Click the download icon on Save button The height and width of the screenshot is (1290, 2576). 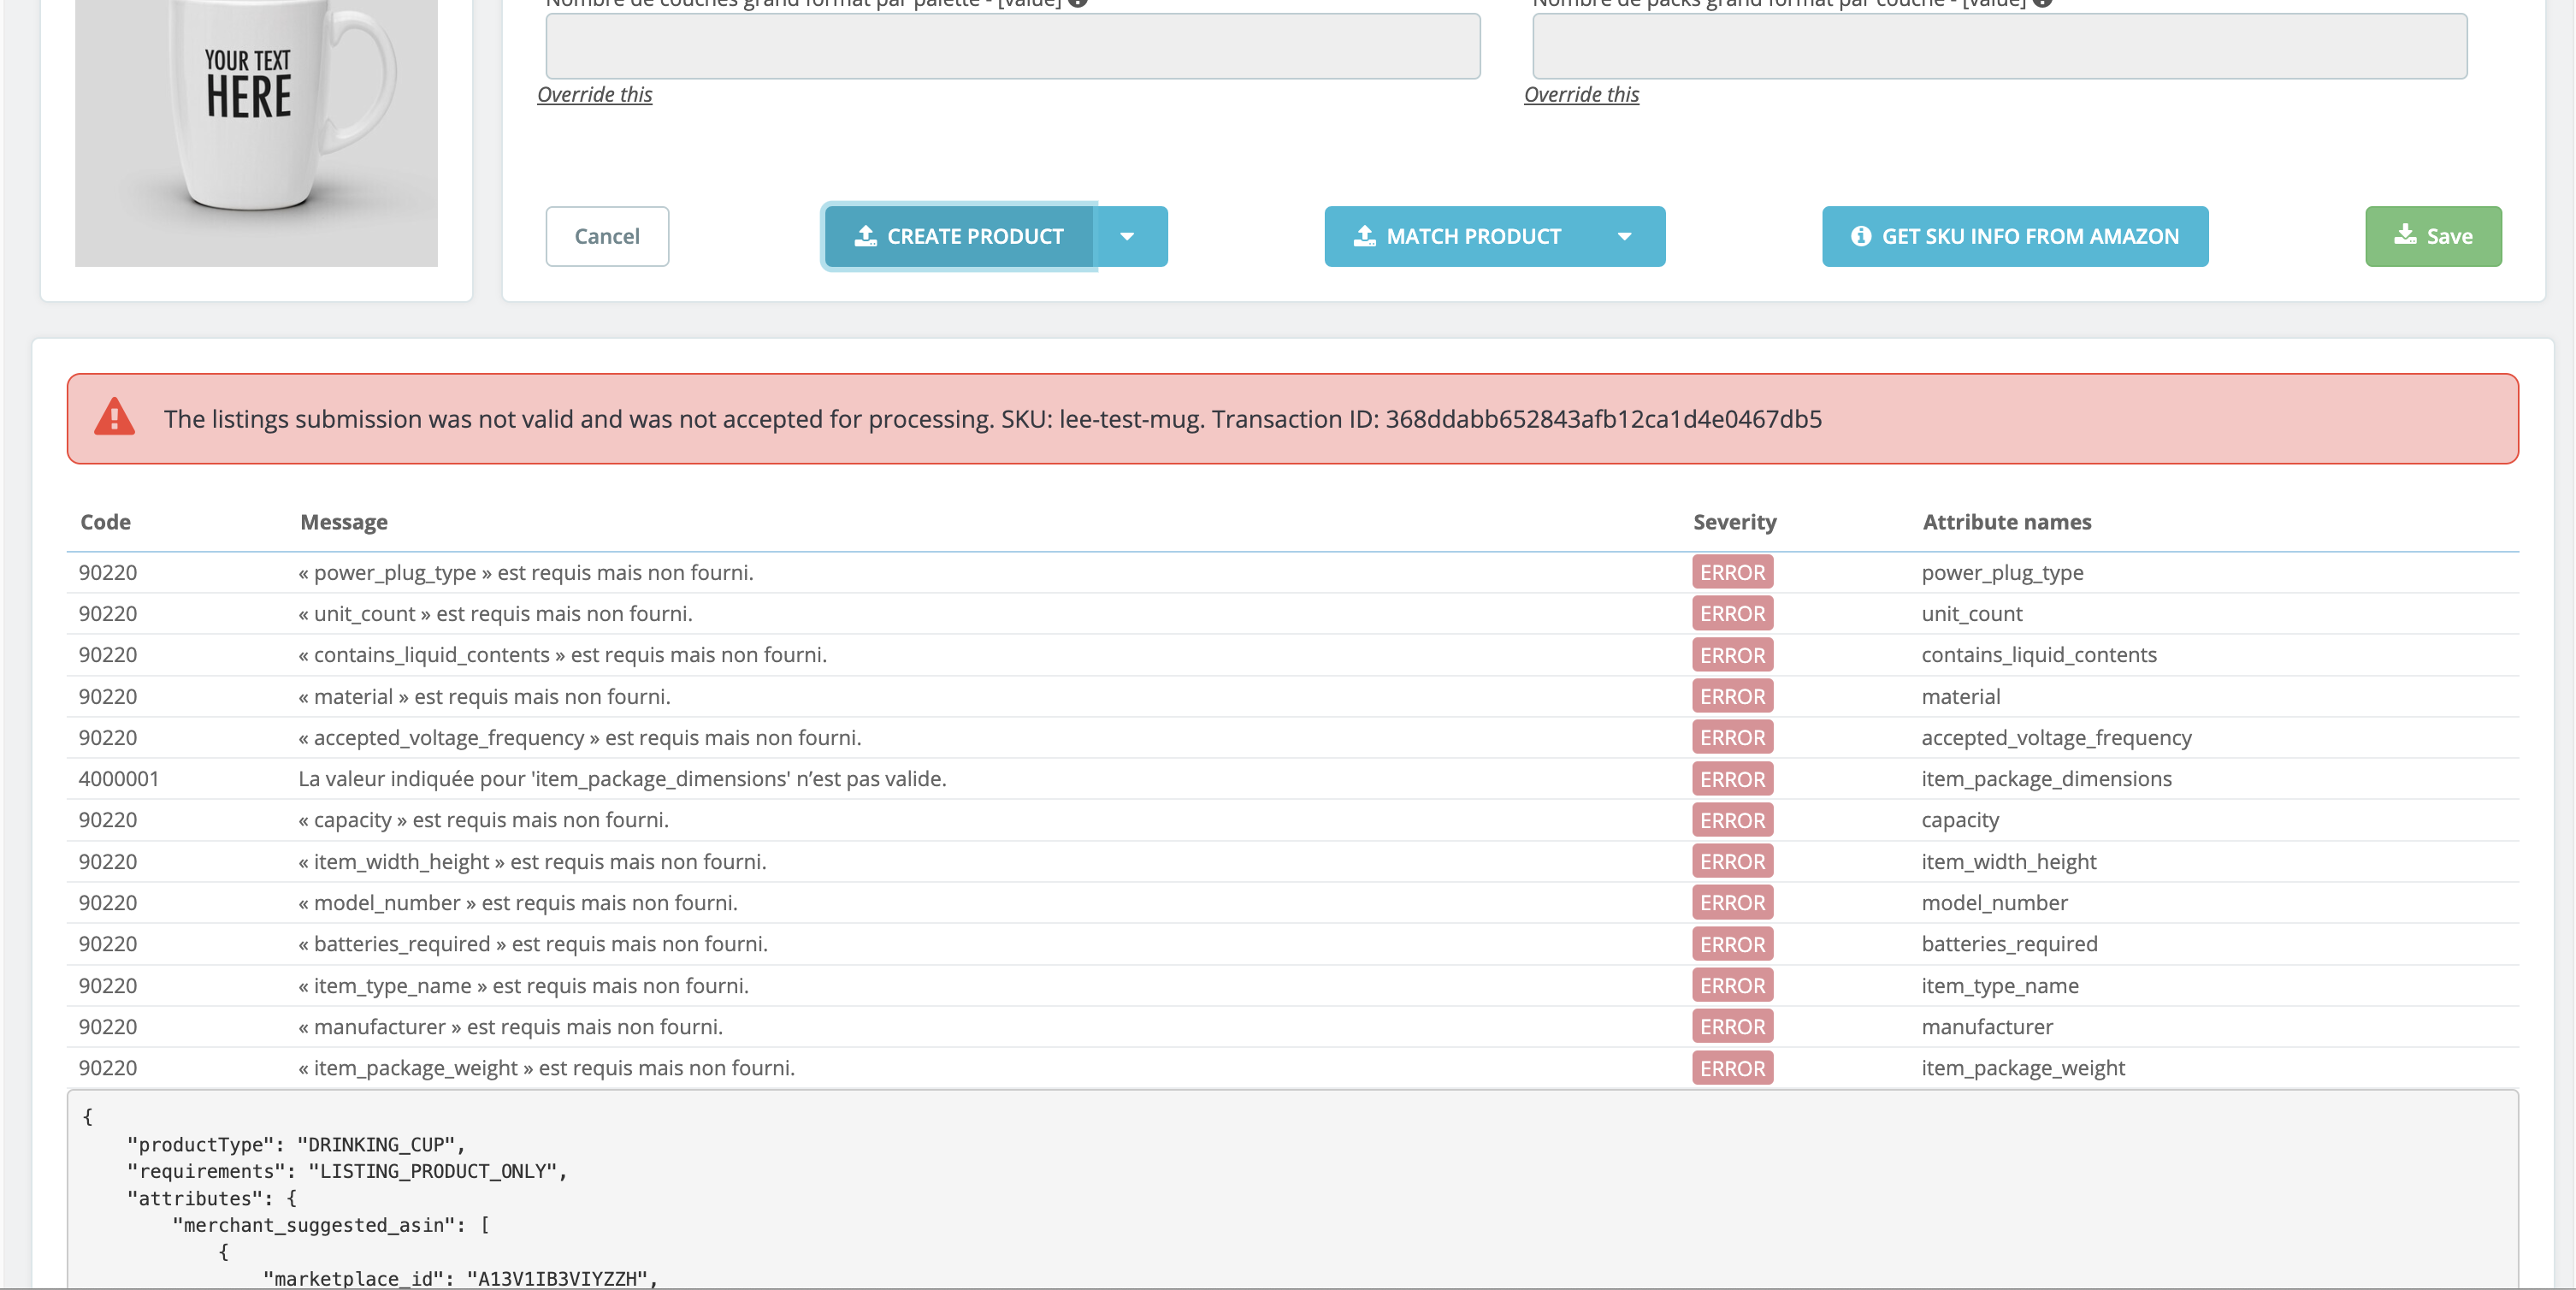coord(2405,234)
